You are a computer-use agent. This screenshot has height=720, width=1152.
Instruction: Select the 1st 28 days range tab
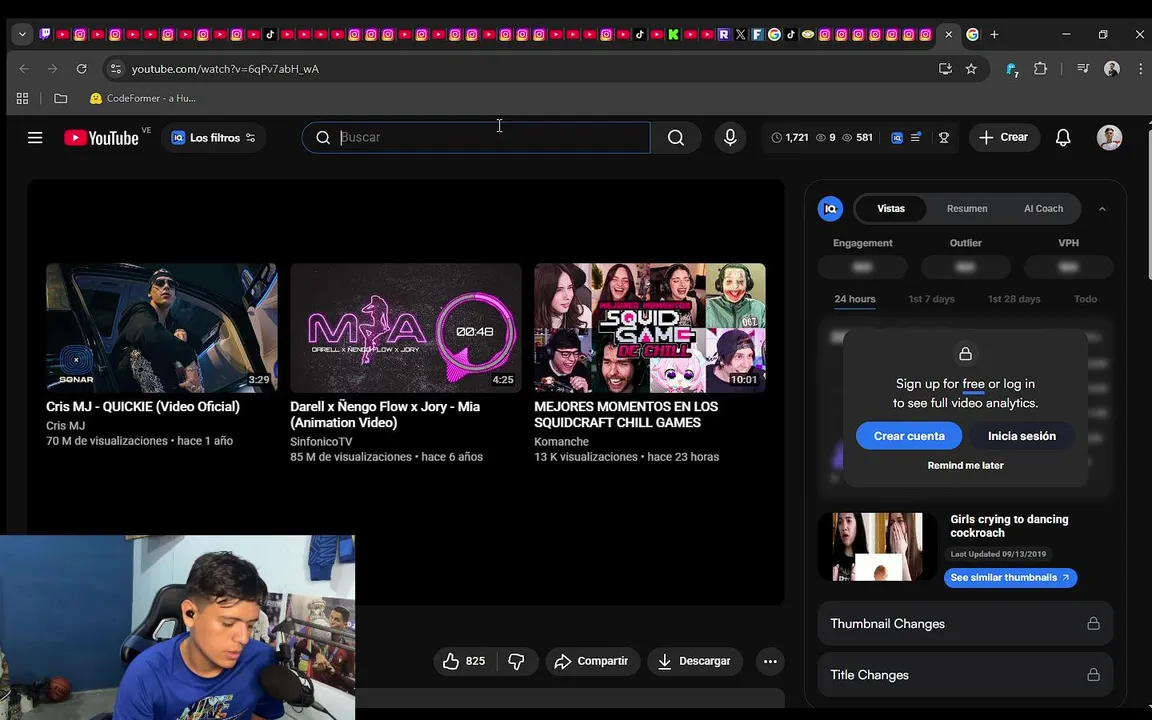tap(1014, 299)
